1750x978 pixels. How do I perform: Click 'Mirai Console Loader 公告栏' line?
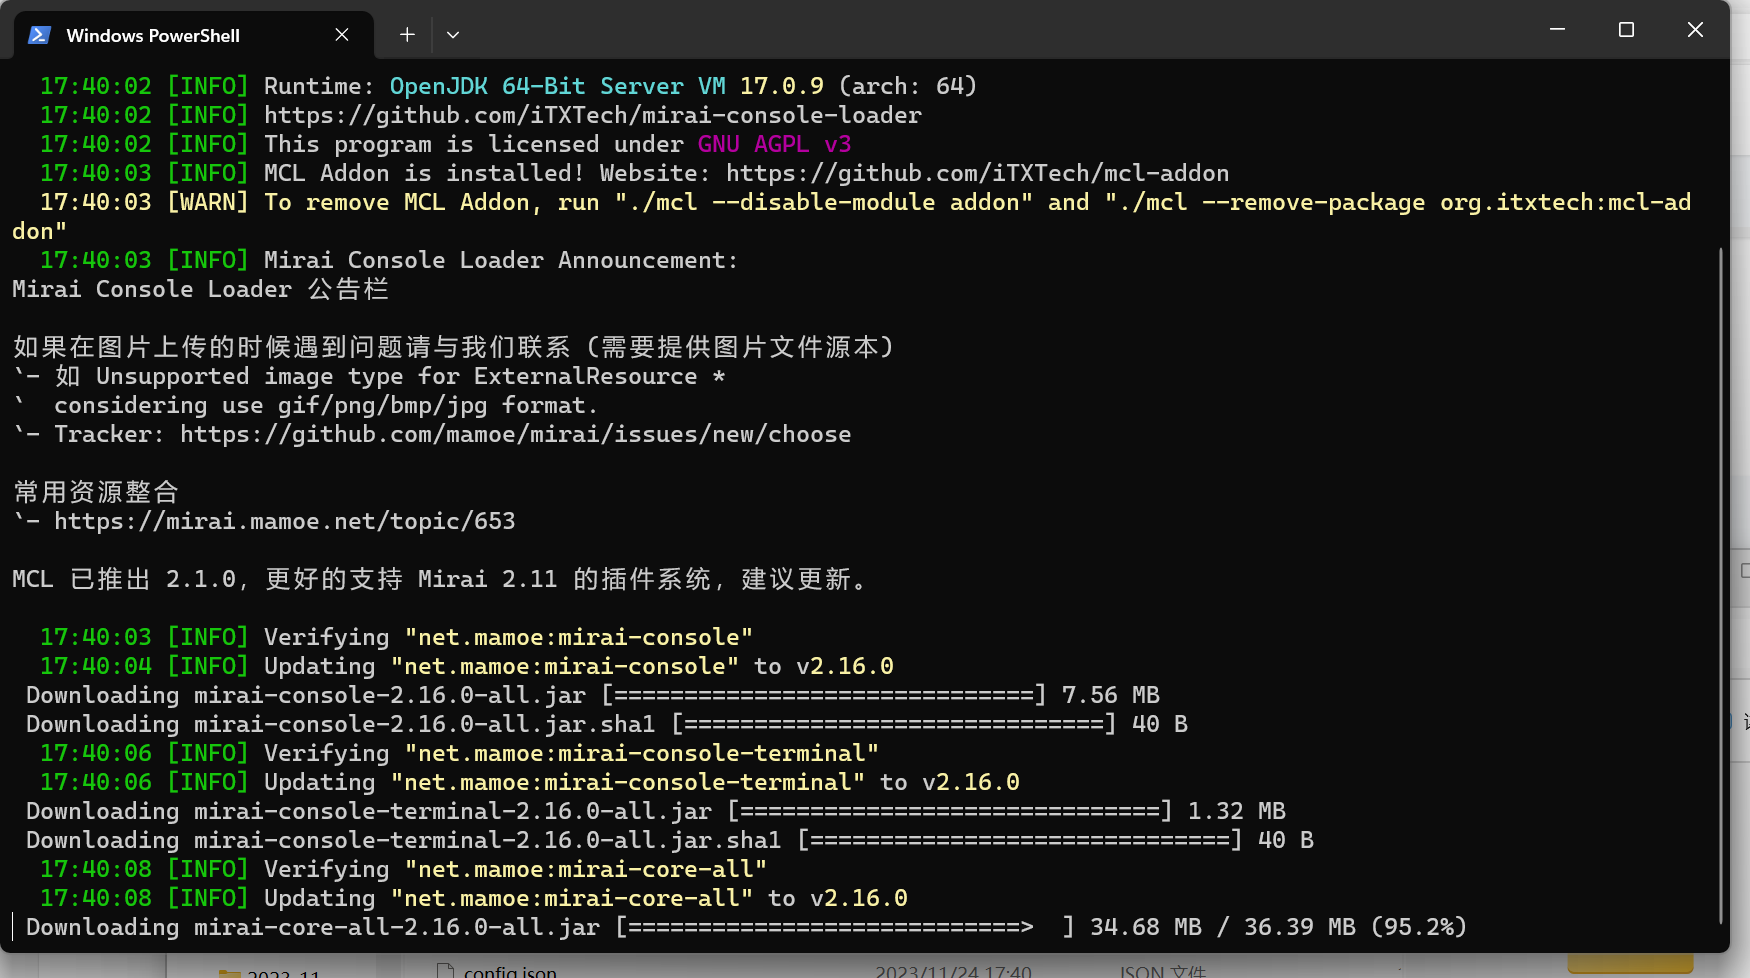pos(200,289)
